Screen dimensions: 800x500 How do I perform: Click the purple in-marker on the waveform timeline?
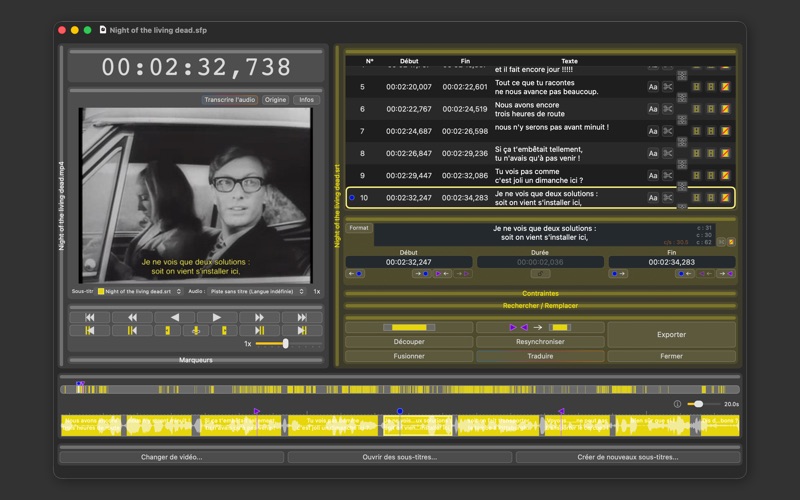pyautogui.click(x=257, y=411)
